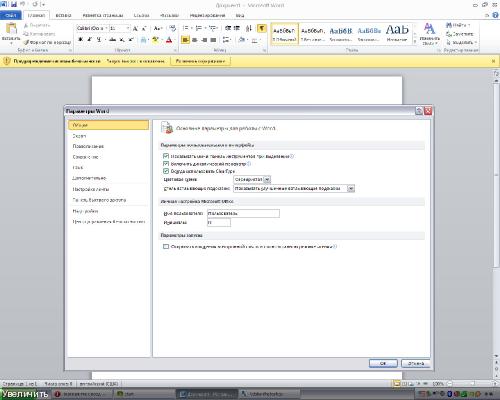The image size is (500, 400).
Task: Toggle Italic formatting in the ribbon
Action: click(x=89, y=40)
